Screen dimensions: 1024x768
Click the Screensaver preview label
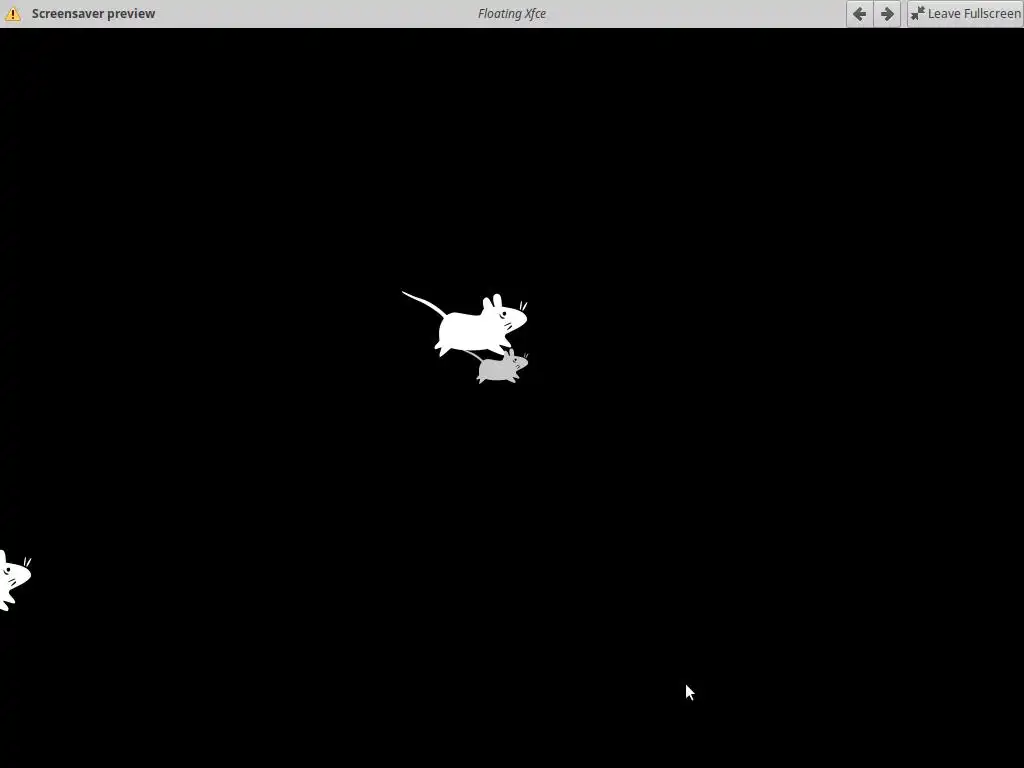[93, 14]
